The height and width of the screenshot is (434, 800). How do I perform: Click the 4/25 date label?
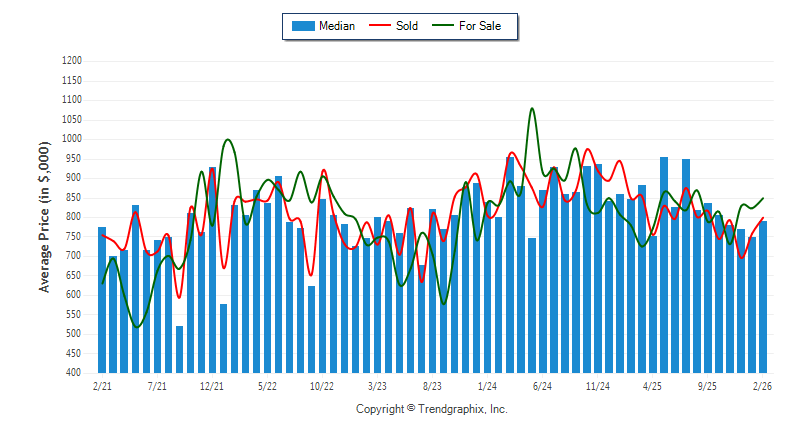click(x=652, y=385)
